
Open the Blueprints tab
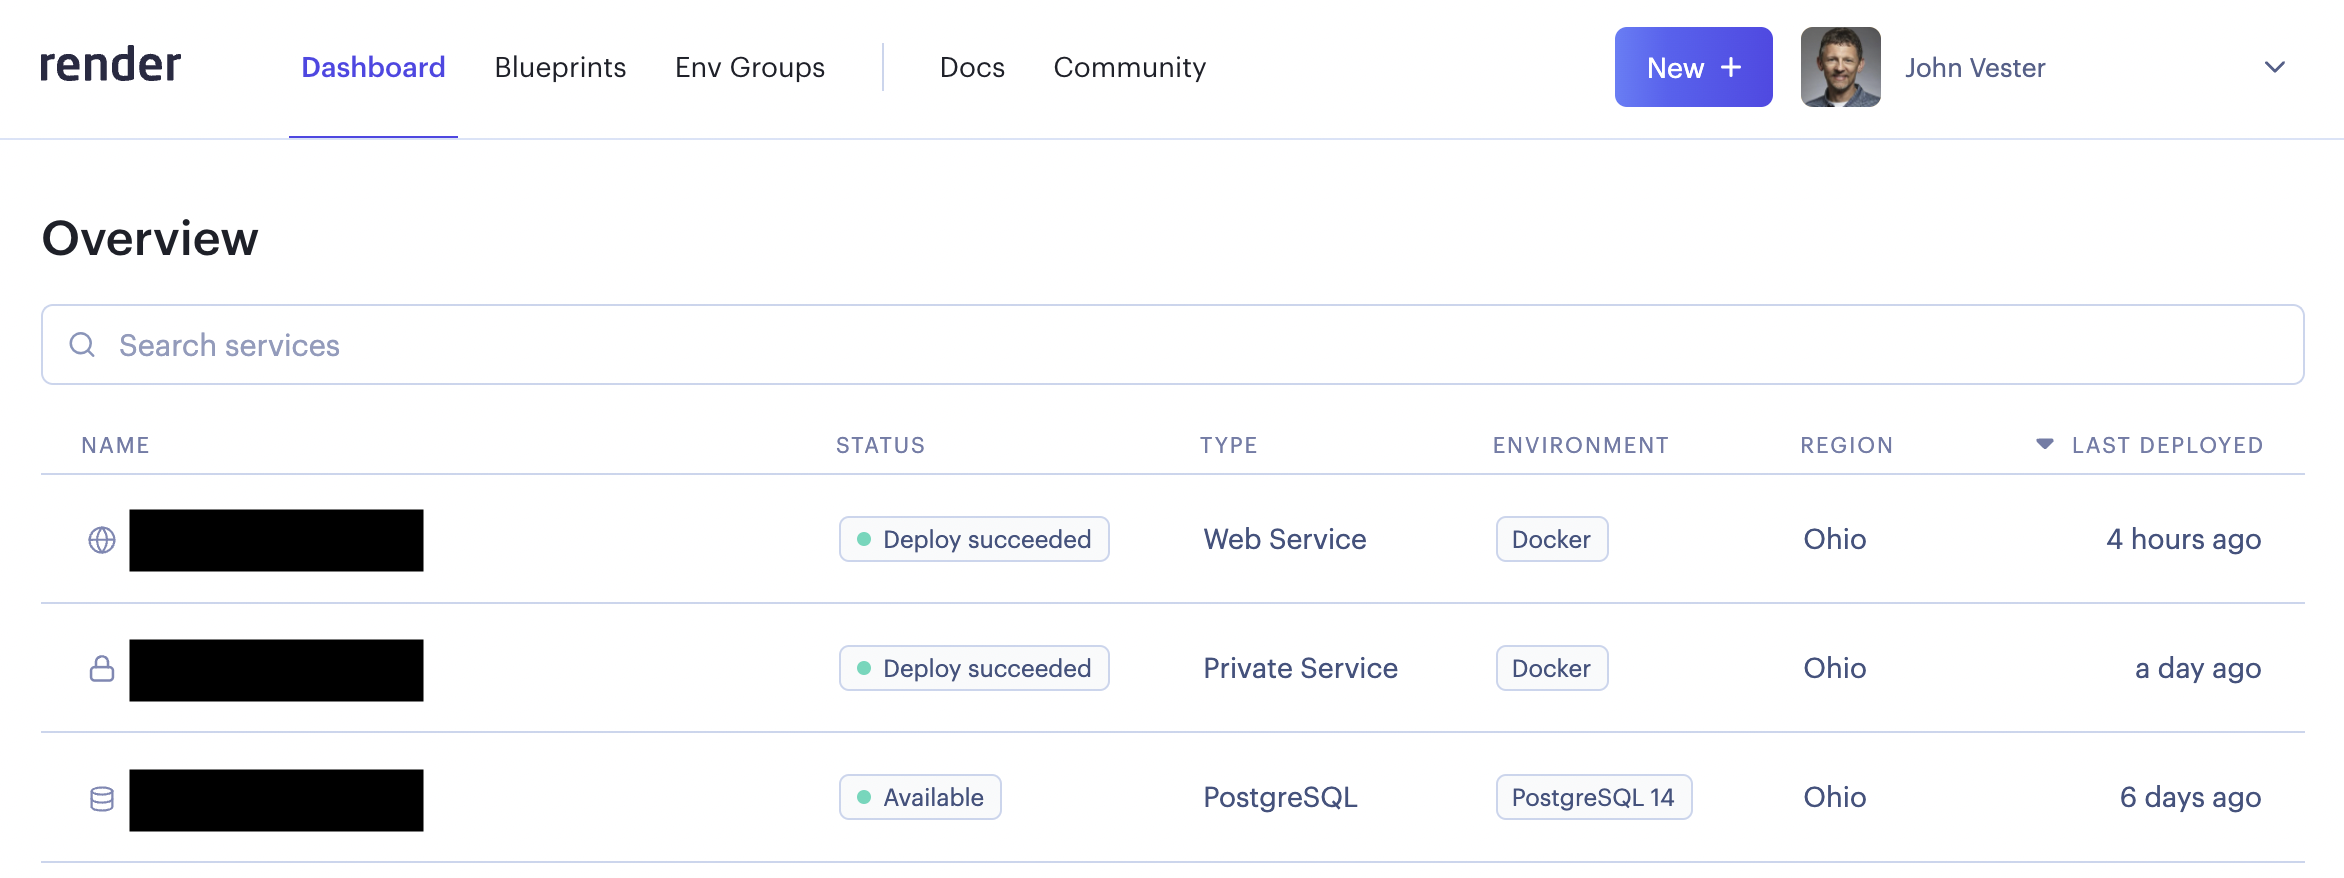pyautogui.click(x=560, y=67)
